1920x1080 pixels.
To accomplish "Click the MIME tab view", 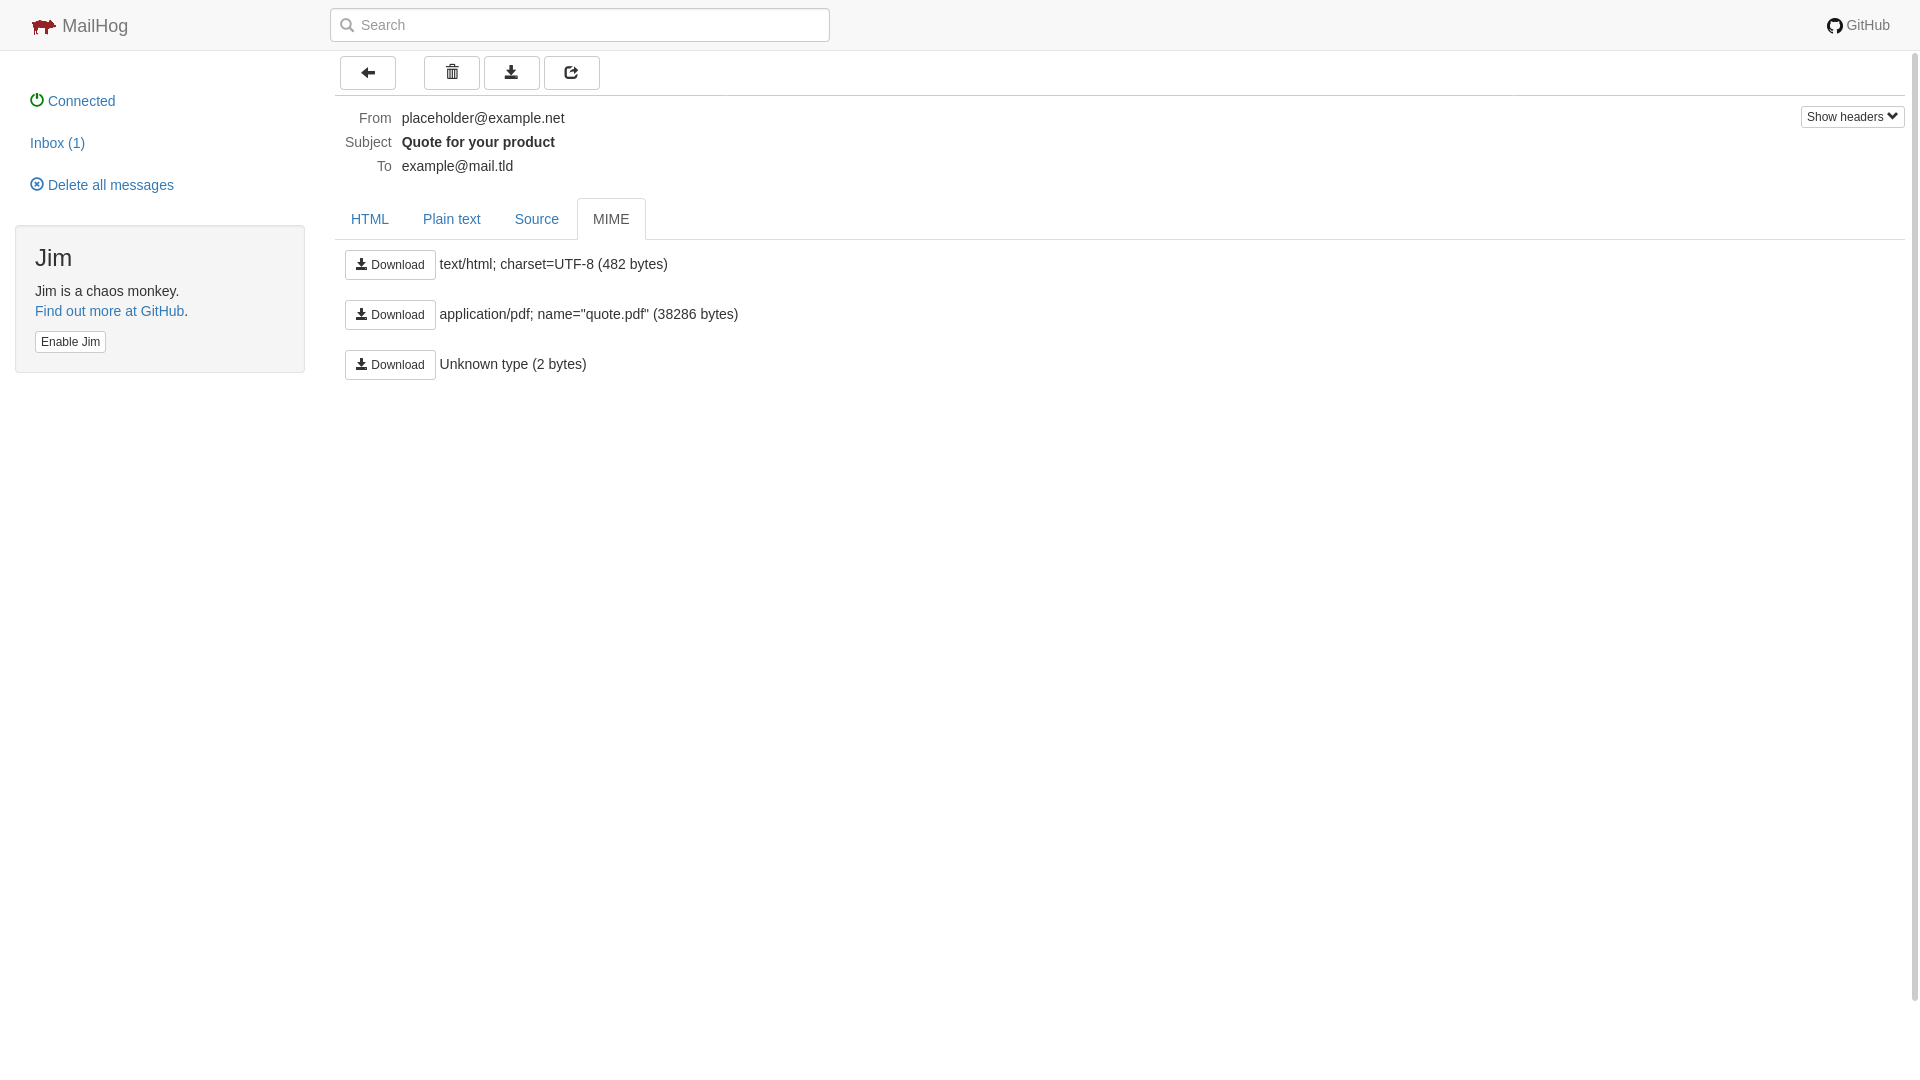I will coord(611,218).
